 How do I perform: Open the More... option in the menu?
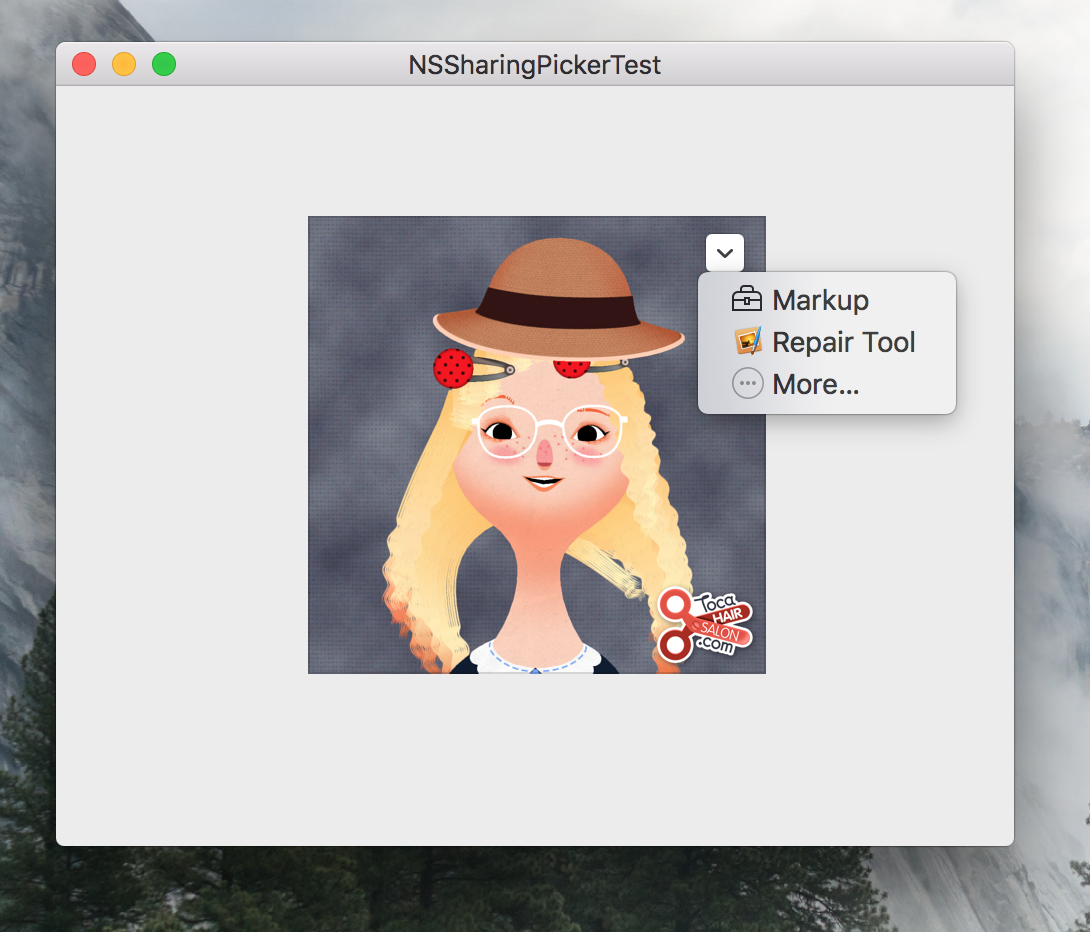[827, 384]
